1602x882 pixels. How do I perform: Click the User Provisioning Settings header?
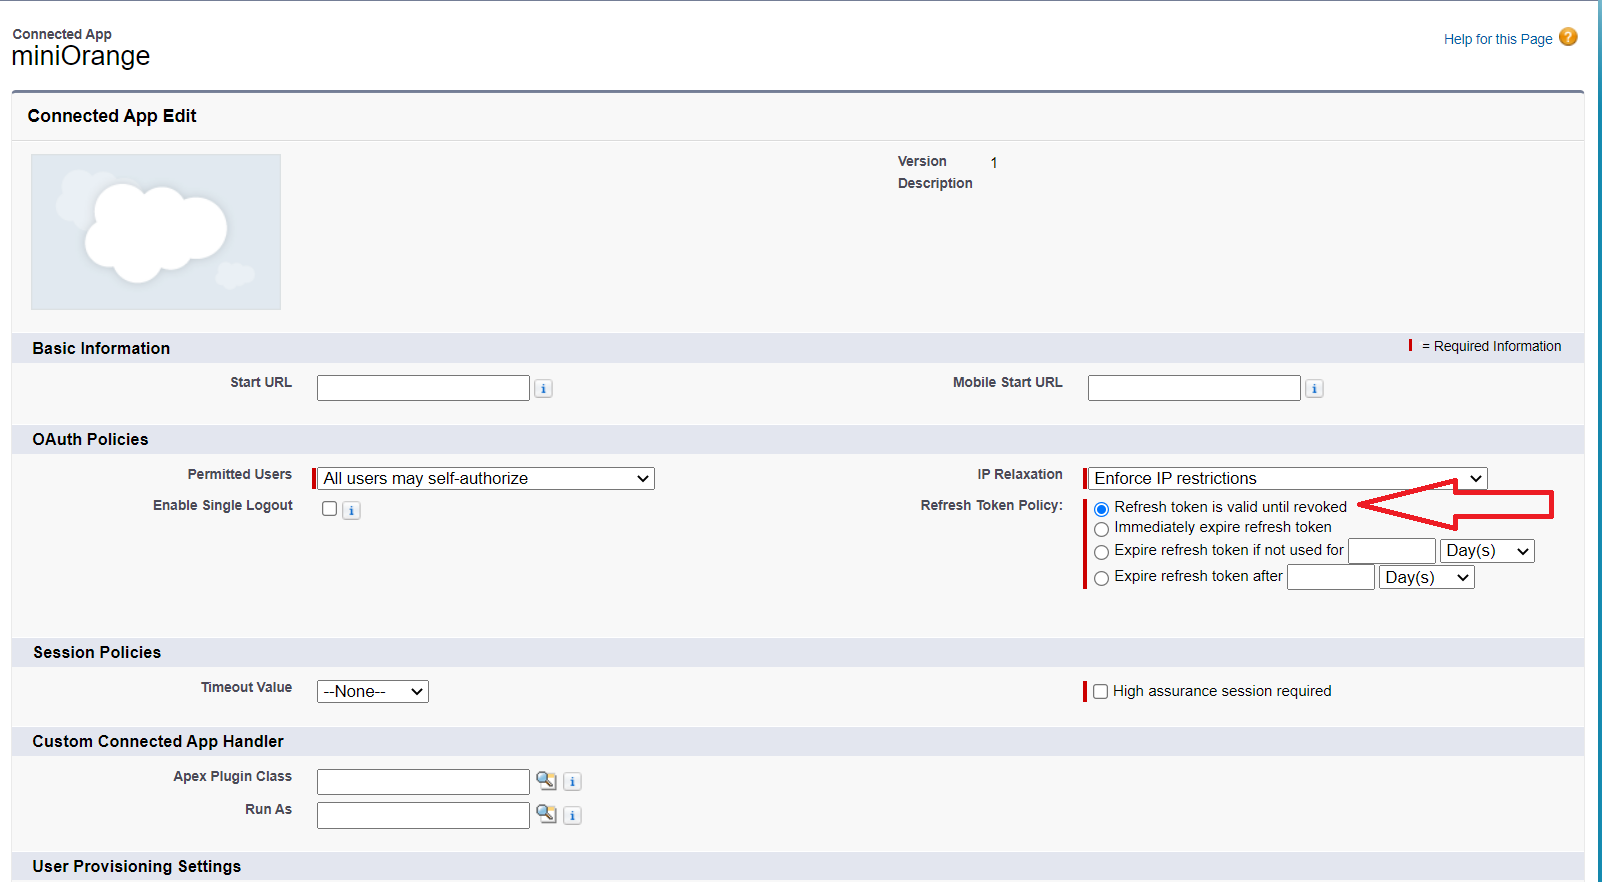[x=137, y=866]
